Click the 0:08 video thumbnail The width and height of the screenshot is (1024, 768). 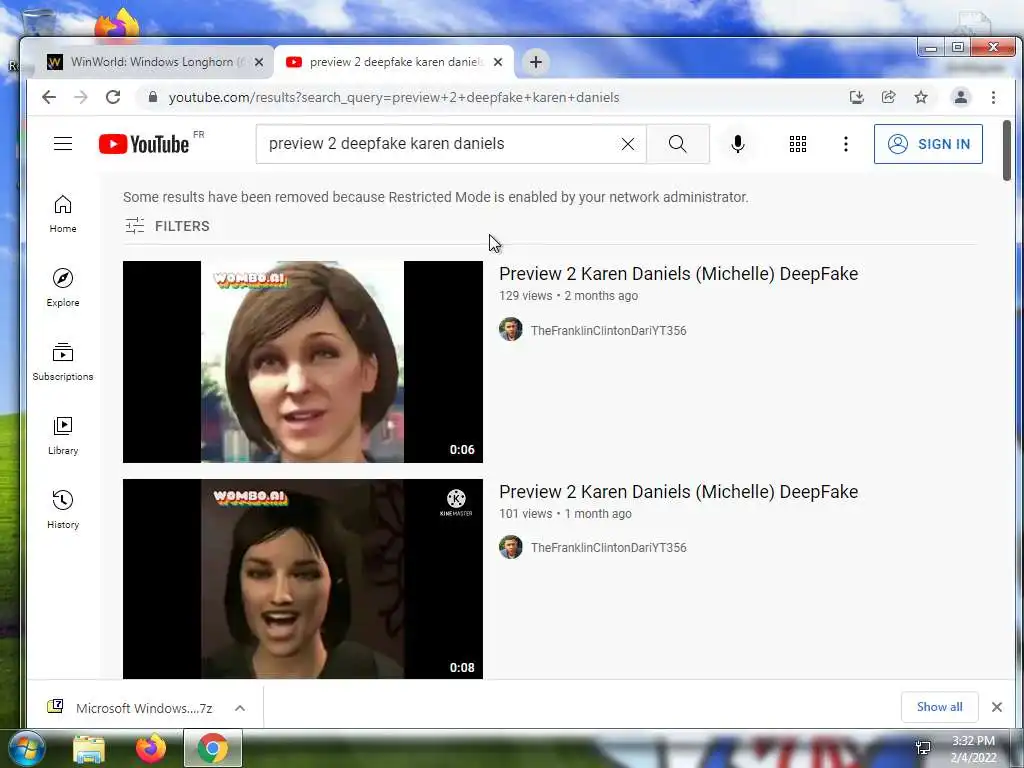(303, 579)
